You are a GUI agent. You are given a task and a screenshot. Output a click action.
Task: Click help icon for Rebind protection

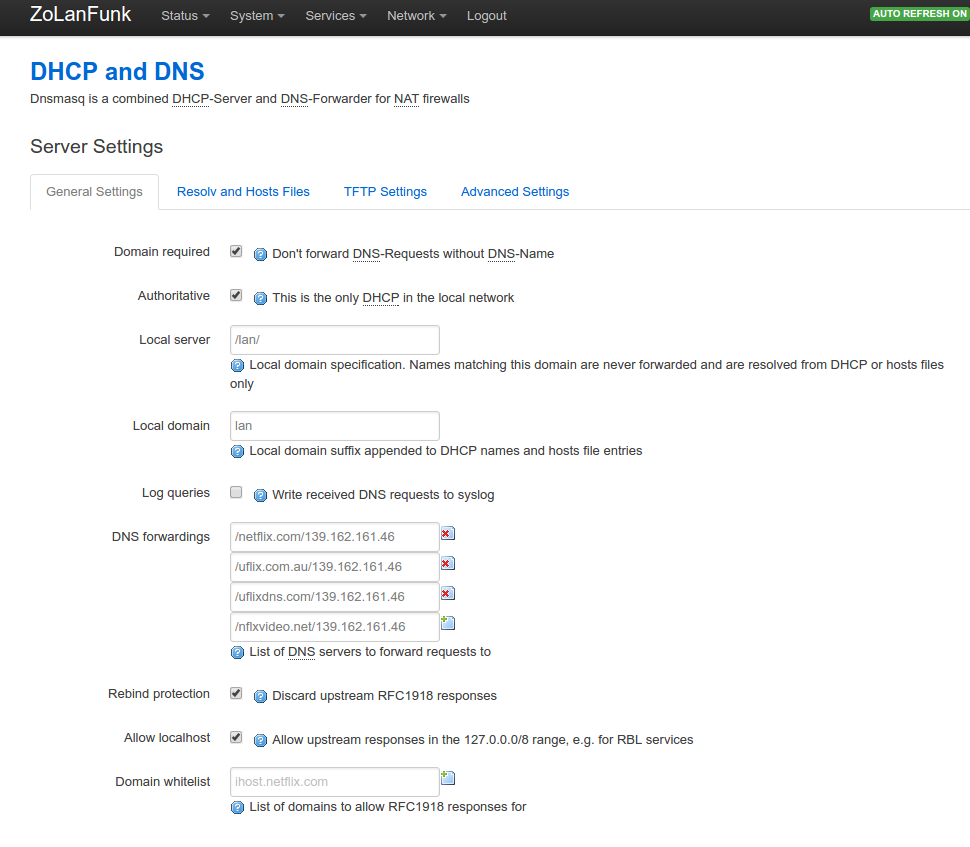260,696
